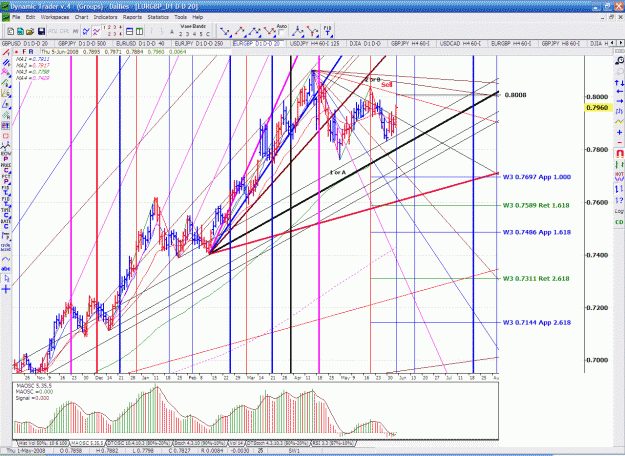Switch to the GBPJPY D1 D-D 500 tab
The width and height of the screenshot is (625, 456).
[x=82, y=43]
